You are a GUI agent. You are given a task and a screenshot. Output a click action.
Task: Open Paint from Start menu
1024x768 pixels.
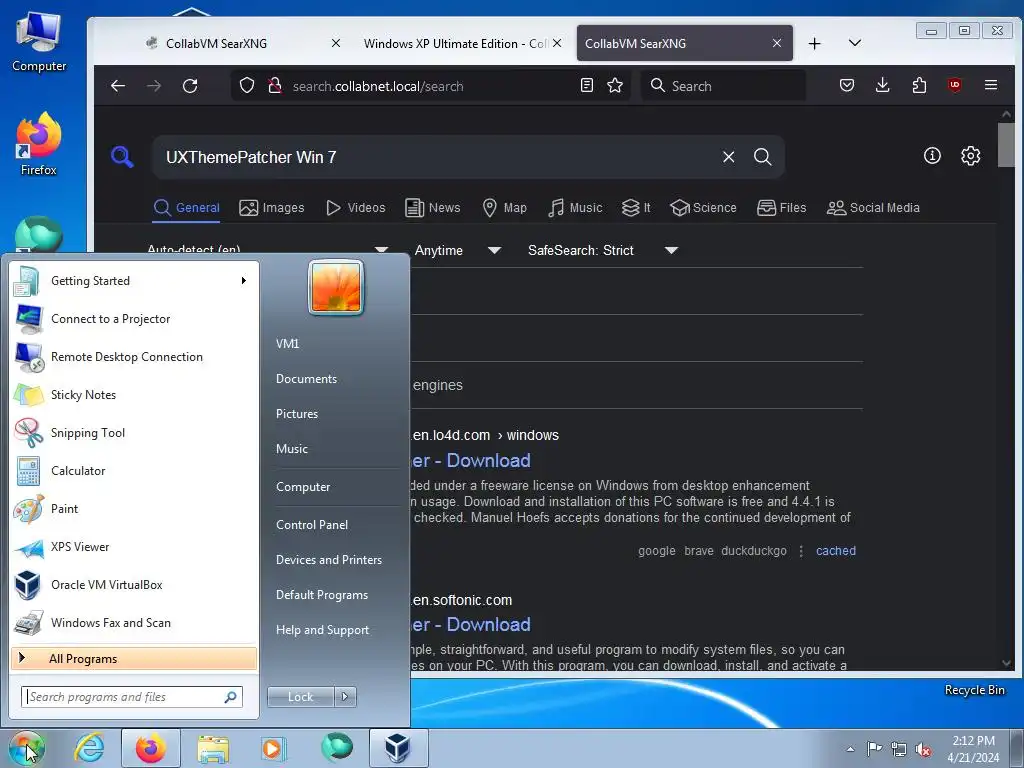[135, 509]
